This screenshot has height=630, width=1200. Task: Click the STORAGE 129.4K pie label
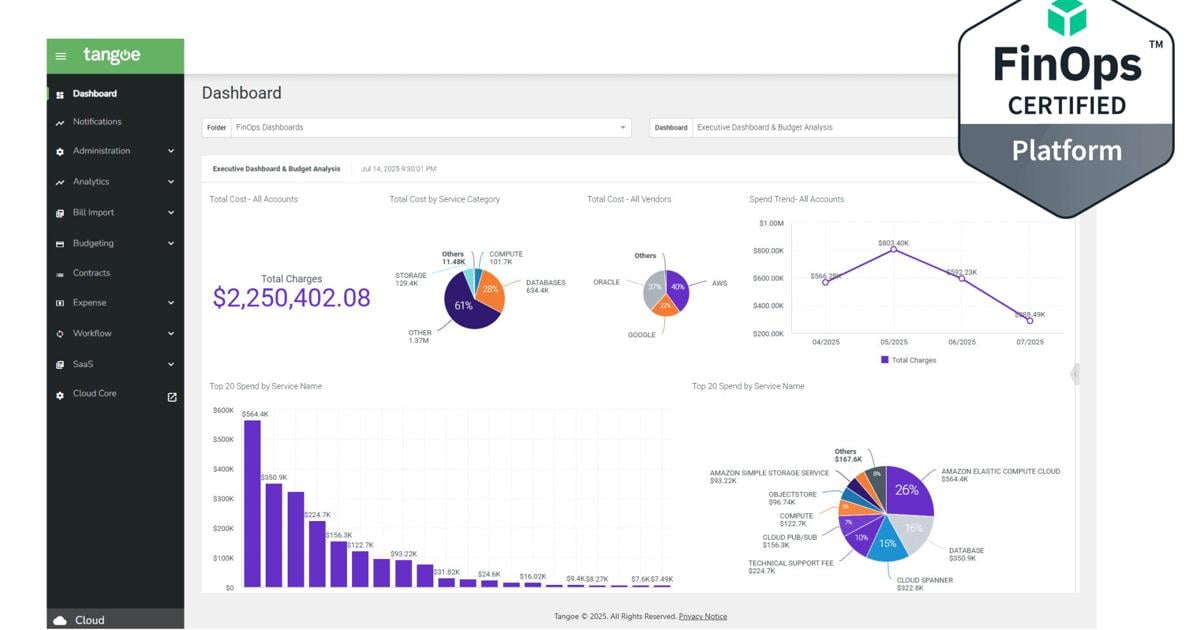(x=411, y=279)
